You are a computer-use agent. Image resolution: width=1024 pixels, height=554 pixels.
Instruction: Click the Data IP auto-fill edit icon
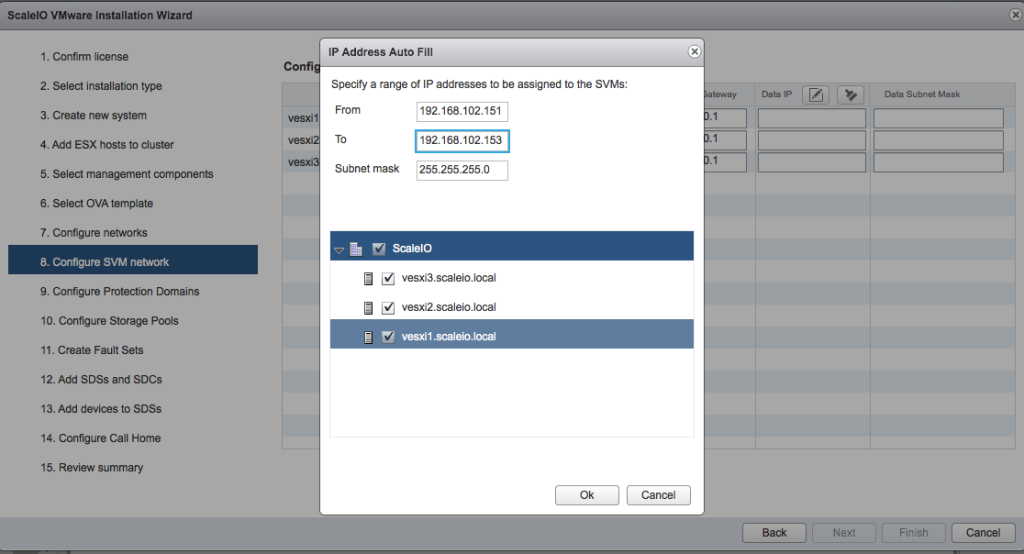click(x=817, y=95)
